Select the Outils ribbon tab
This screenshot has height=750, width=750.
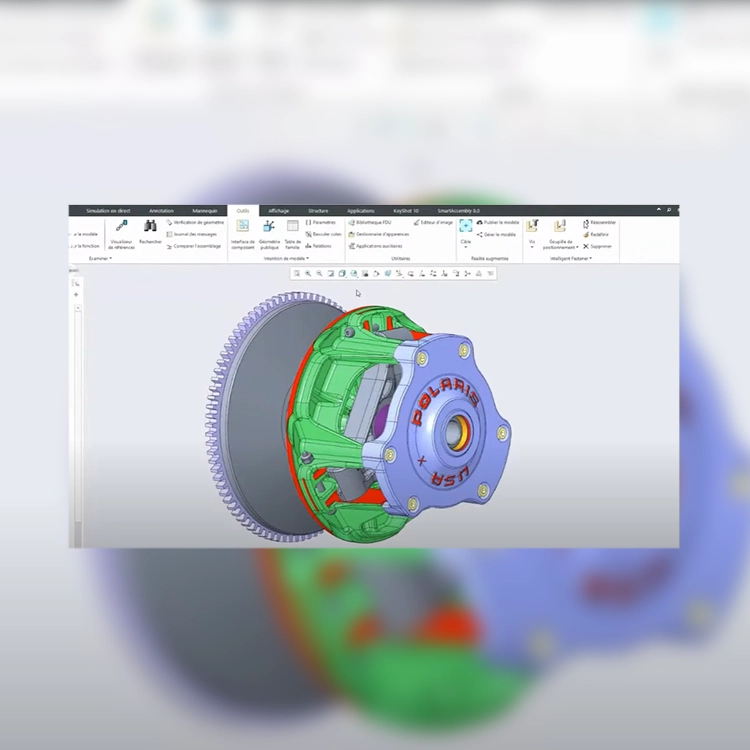coord(243,210)
